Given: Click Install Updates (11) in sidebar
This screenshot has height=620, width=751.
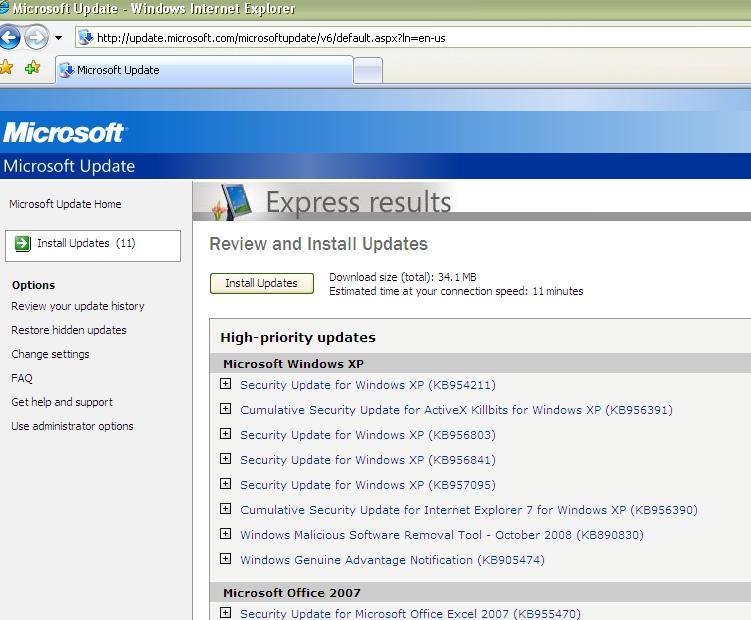Looking at the screenshot, I should (93, 246).
